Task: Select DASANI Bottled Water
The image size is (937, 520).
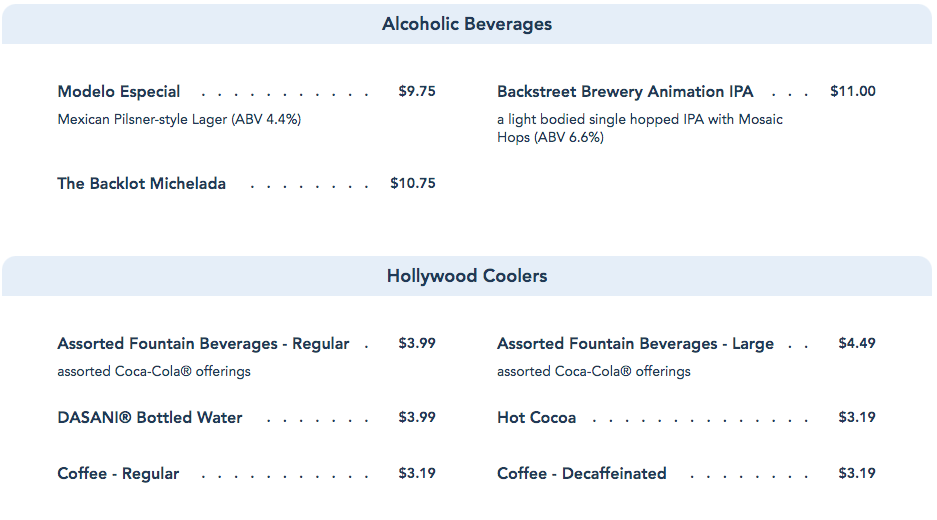Action: click(150, 418)
